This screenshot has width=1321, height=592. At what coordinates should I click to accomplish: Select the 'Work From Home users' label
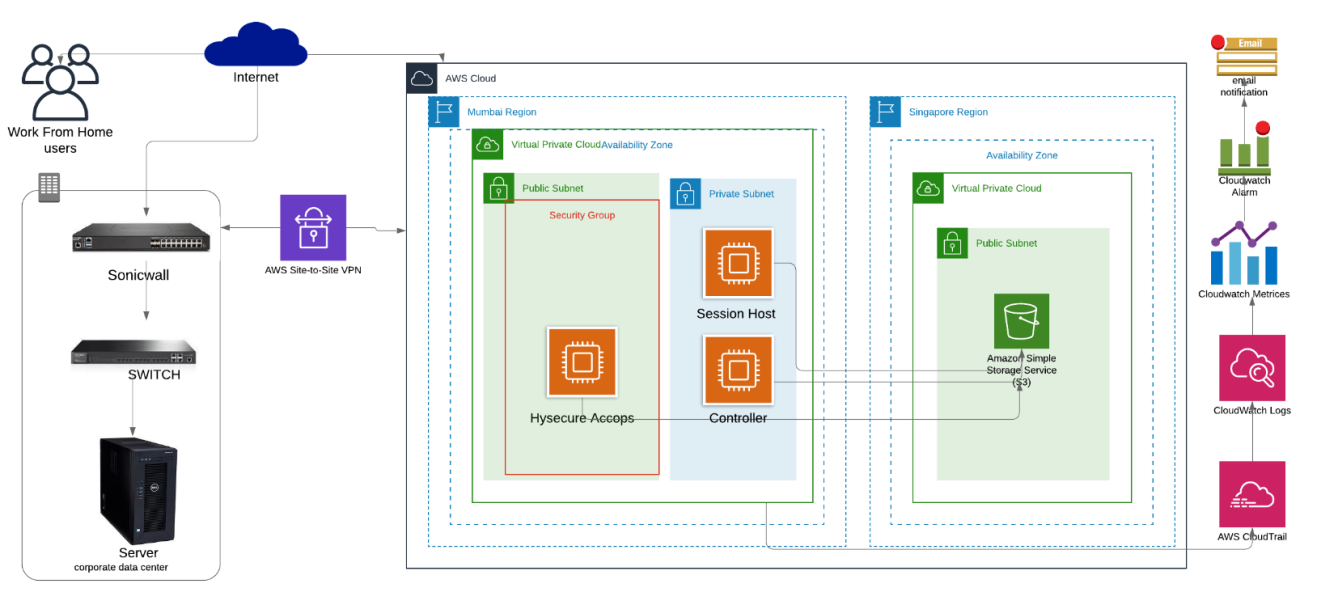pos(60,140)
